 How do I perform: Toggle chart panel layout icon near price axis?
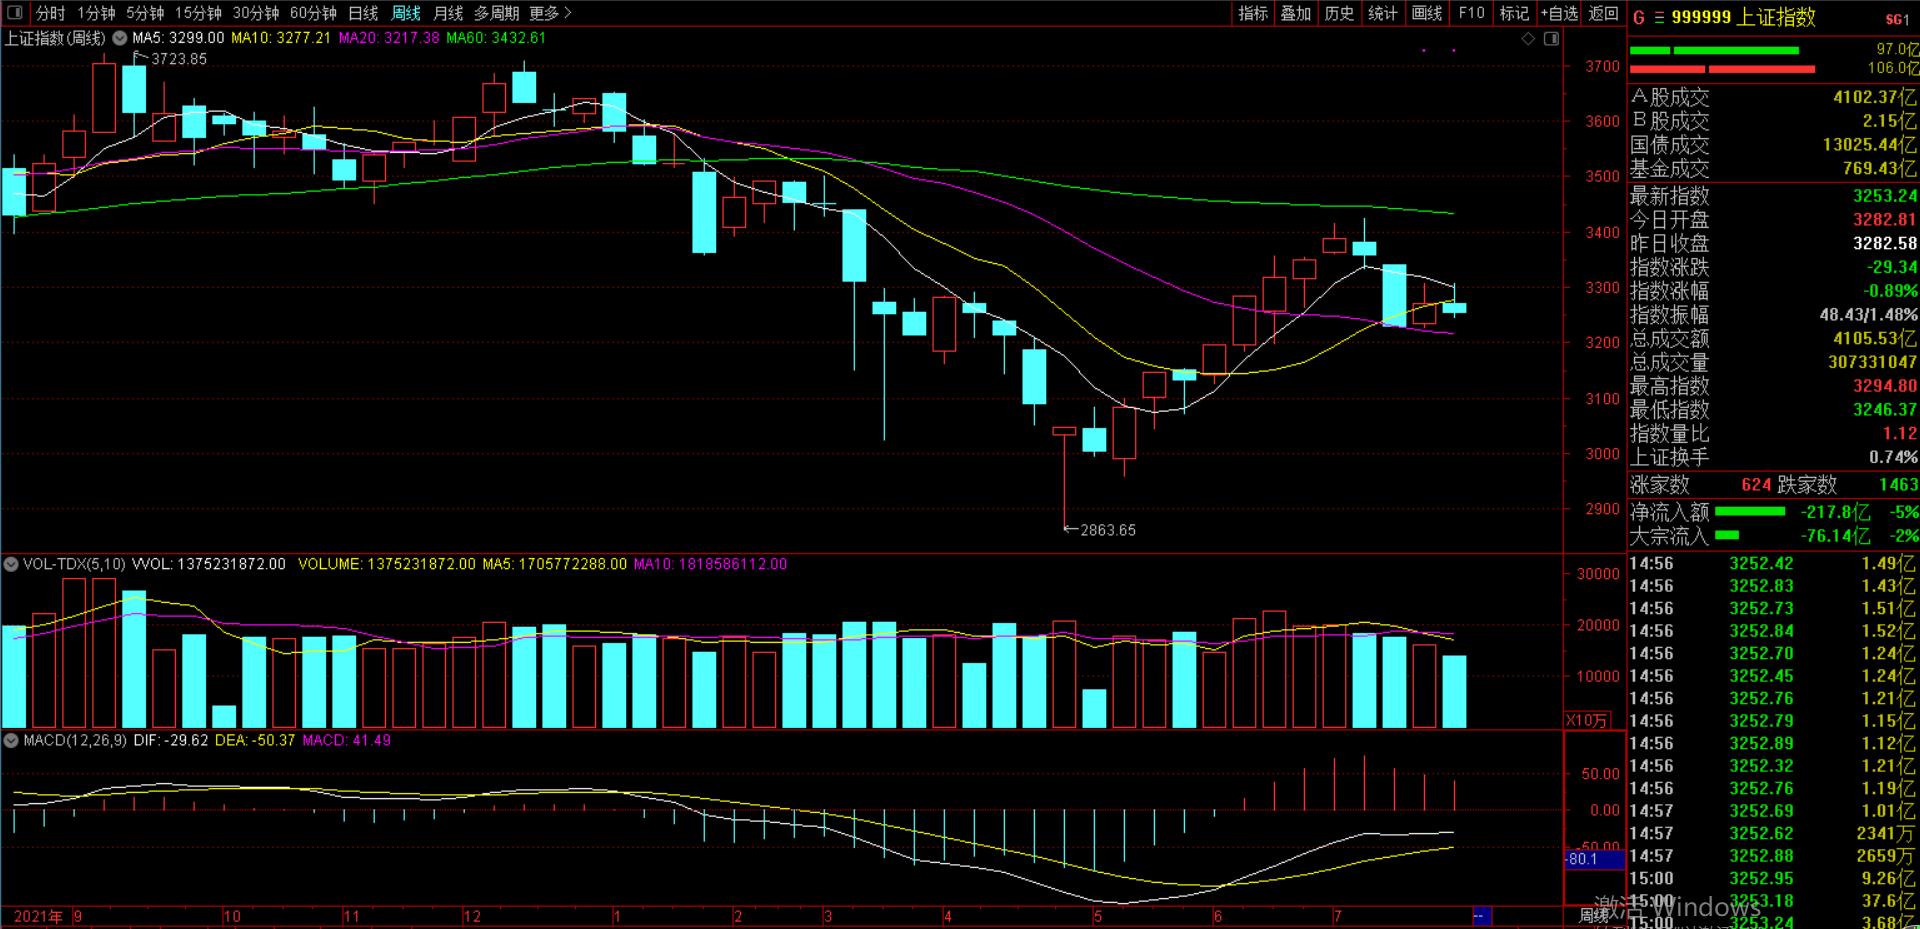click(1551, 38)
